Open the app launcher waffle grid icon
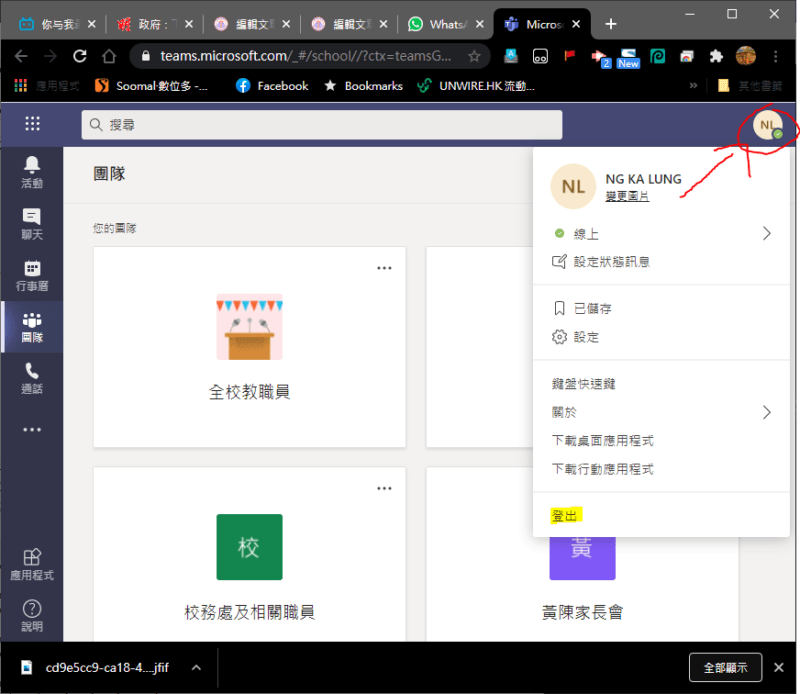This screenshot has height=694, width=800. (x=32, y=124)
